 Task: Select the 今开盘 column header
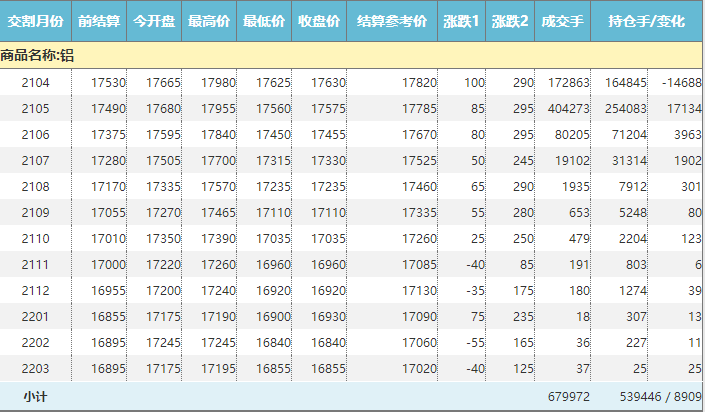(154, 21)
